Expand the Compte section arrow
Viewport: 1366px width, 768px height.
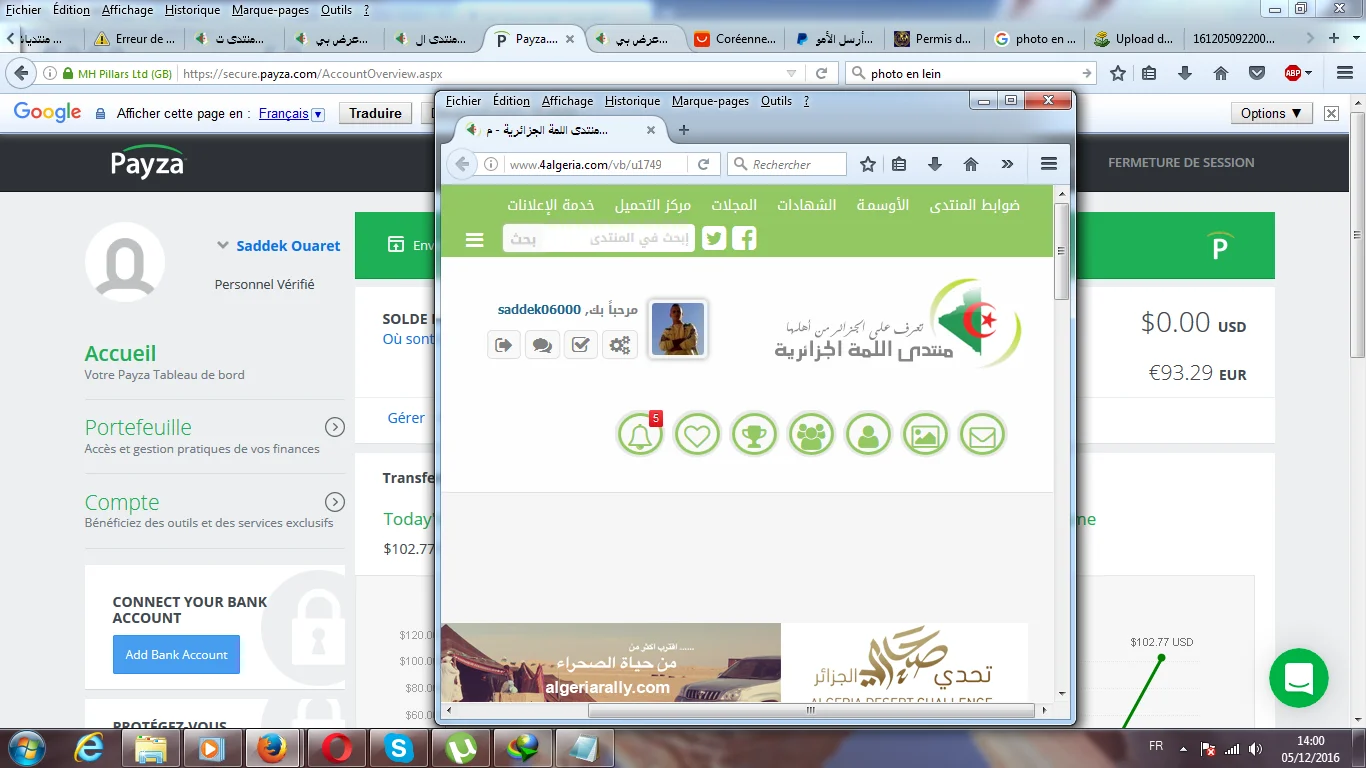point(335,502)
